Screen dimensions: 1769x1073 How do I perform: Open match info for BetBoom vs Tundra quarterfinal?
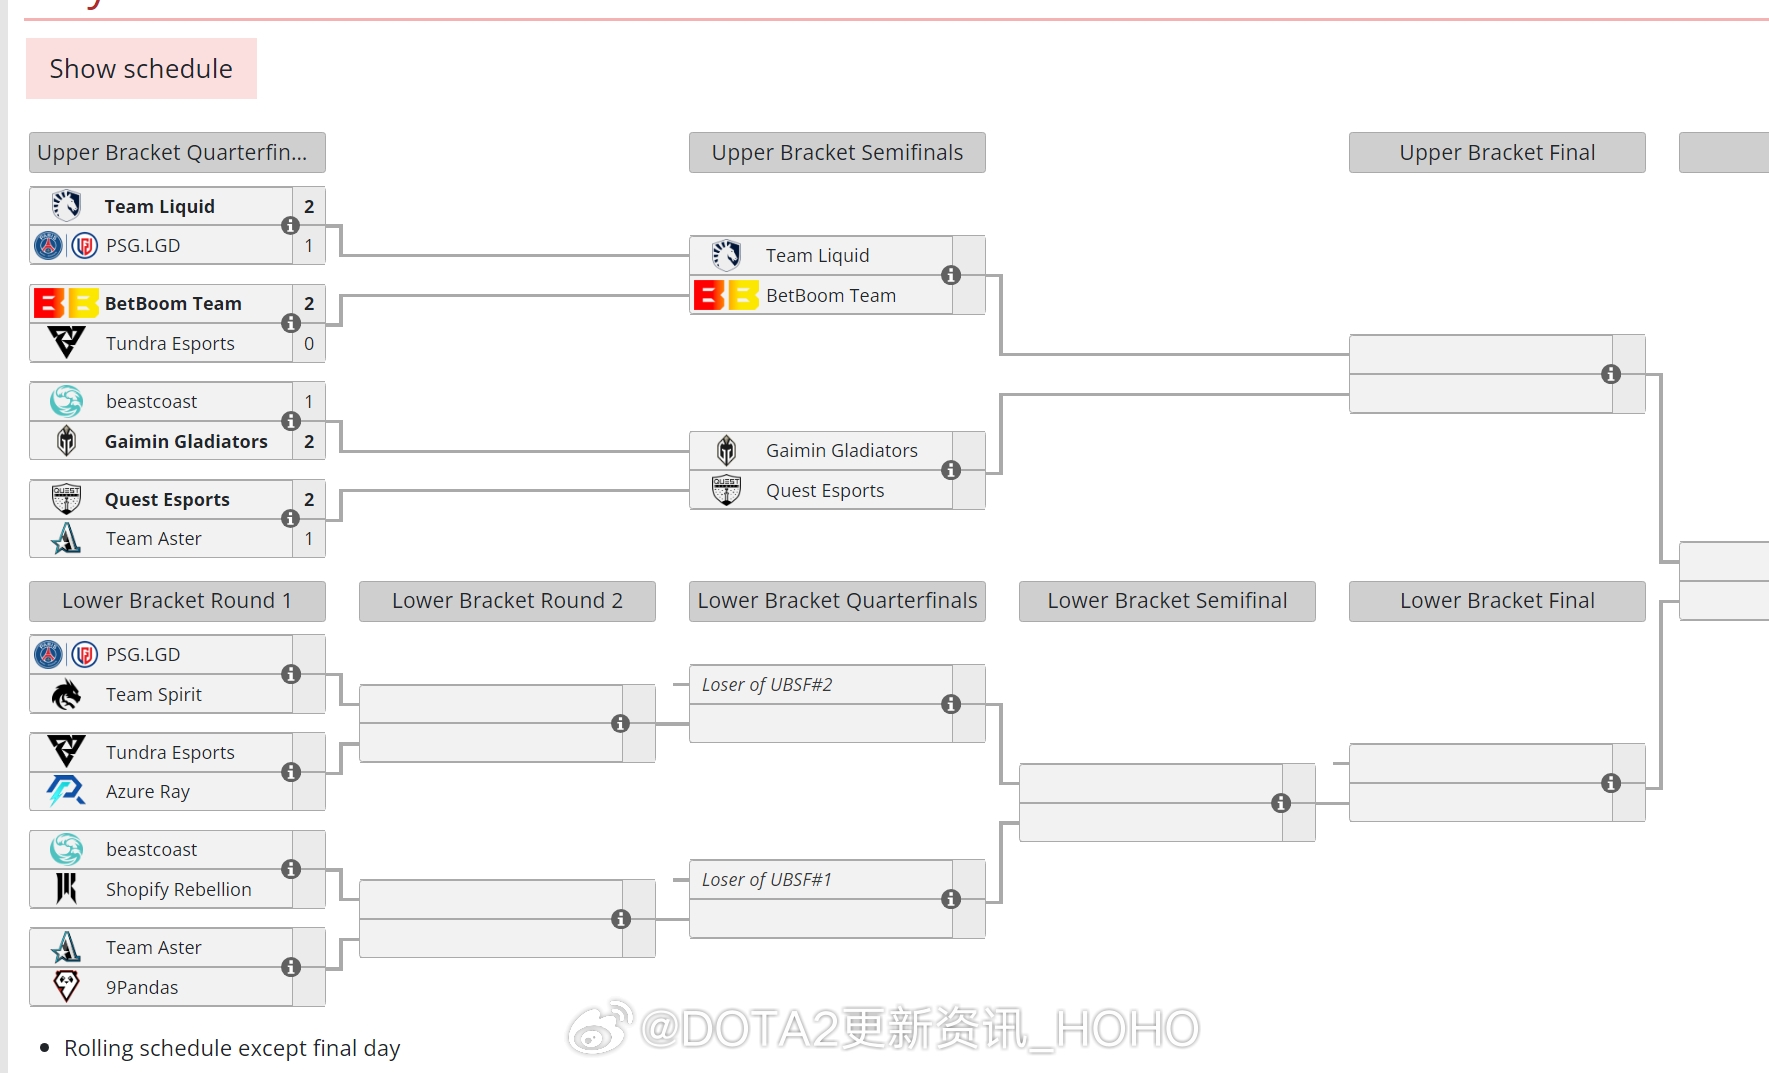pos(291,323)
